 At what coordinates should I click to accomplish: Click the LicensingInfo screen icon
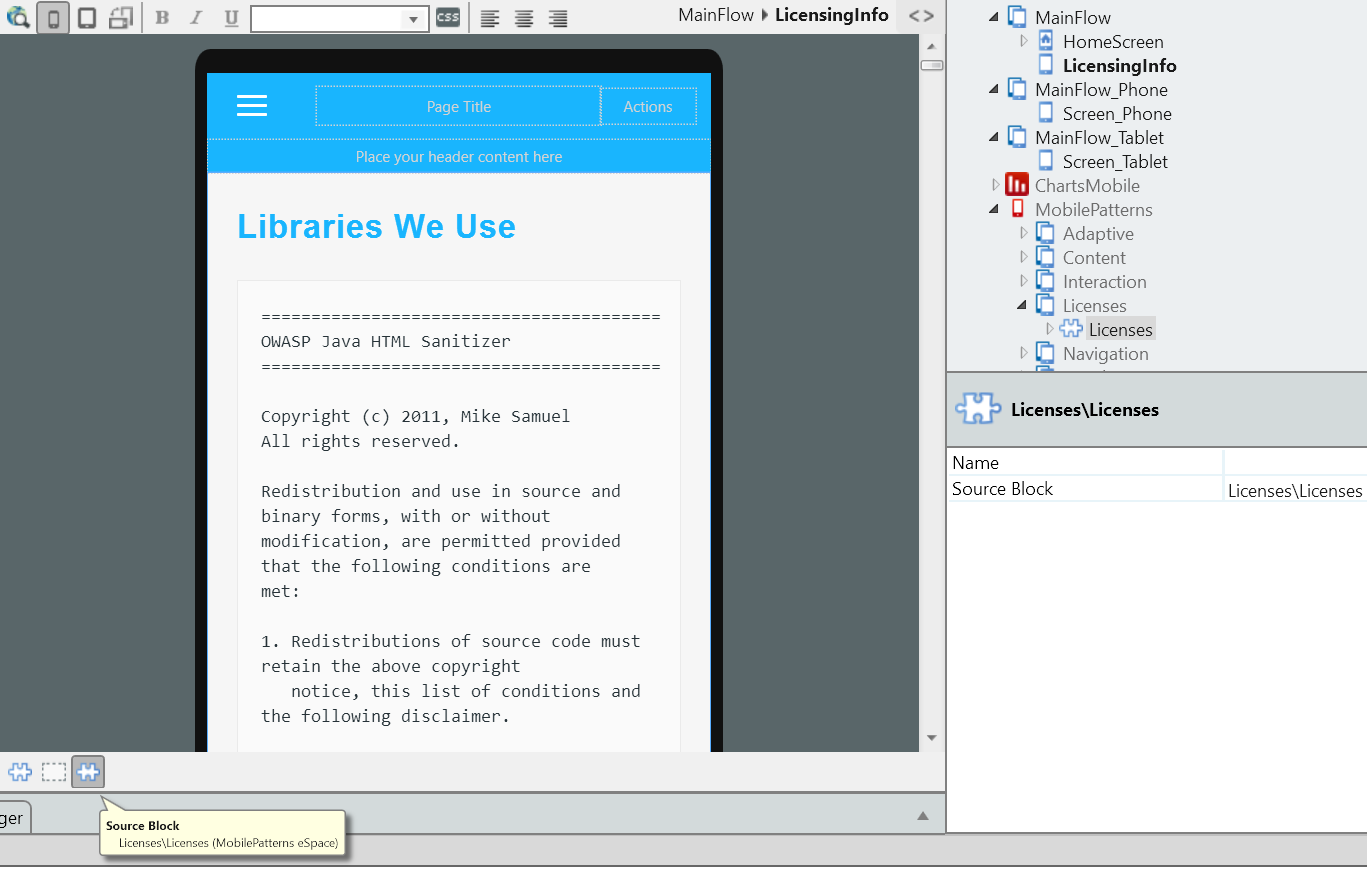tap(1046, 65)
